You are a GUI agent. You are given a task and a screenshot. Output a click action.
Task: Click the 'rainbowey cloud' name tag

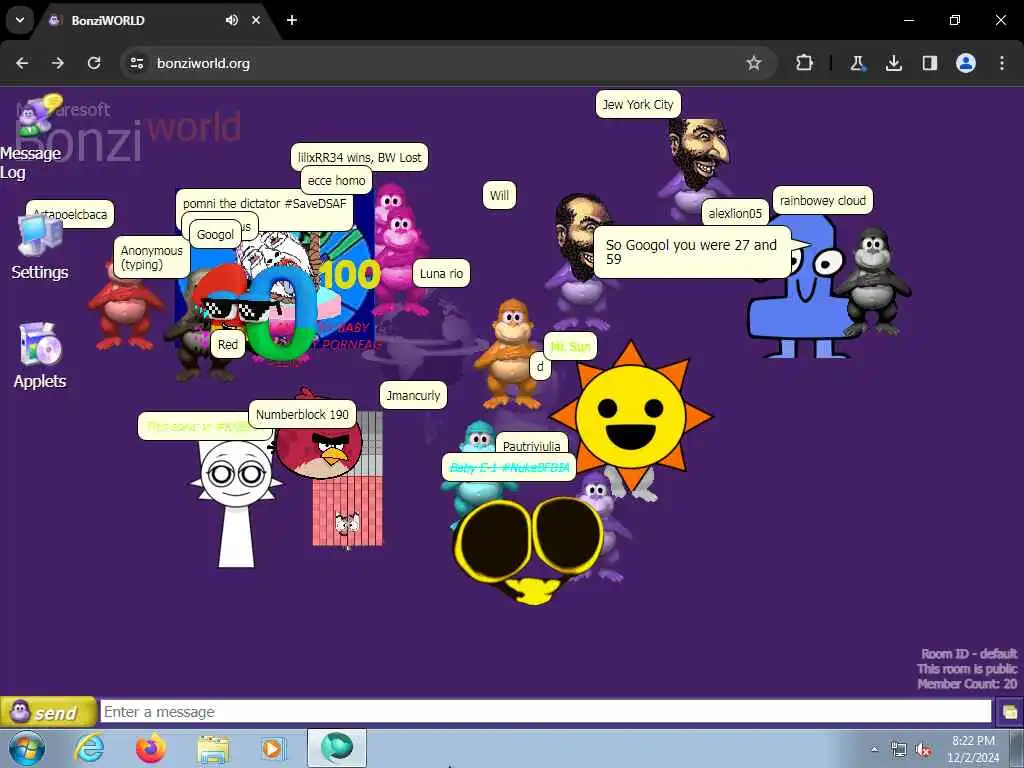click(x=823, y=200)
